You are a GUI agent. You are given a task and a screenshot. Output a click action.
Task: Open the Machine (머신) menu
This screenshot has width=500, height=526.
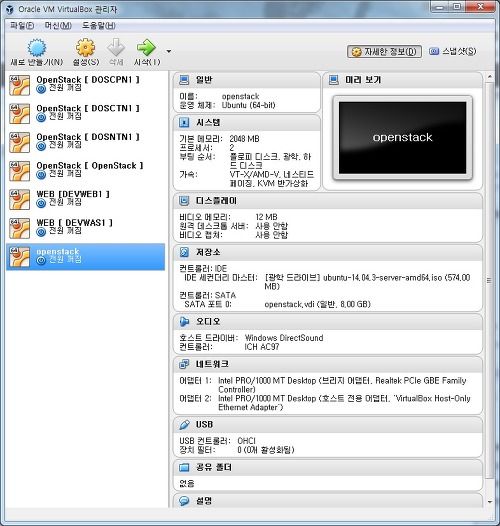(x=58, y=25)
